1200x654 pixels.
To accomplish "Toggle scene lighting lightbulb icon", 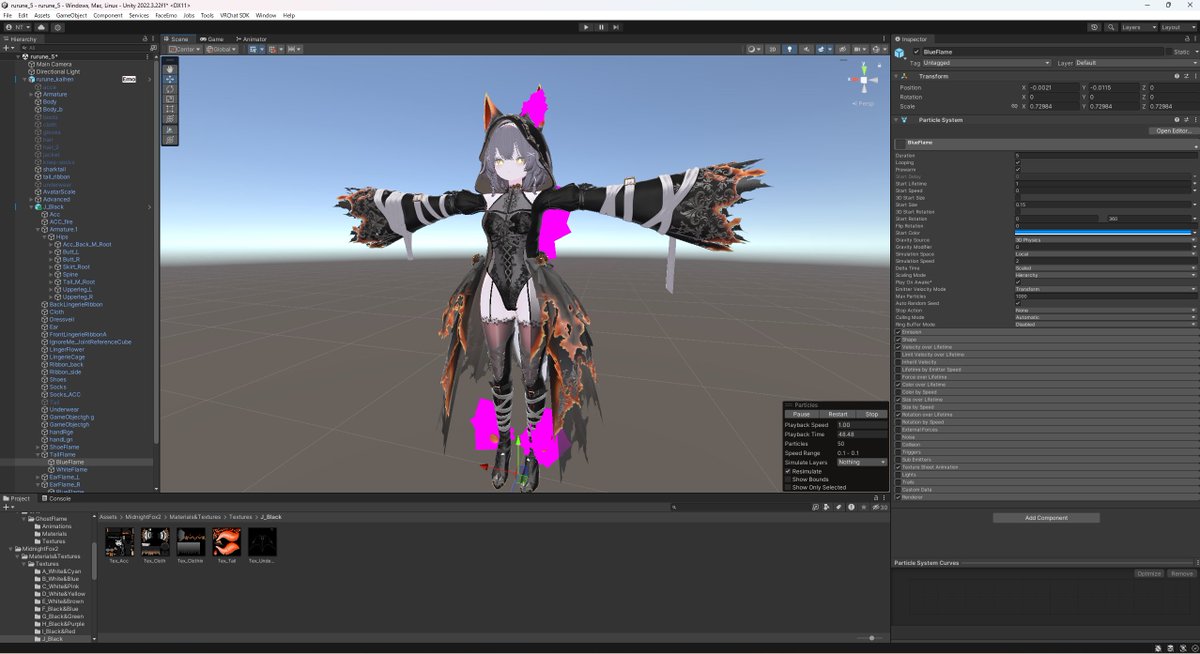I will (789, 48).
